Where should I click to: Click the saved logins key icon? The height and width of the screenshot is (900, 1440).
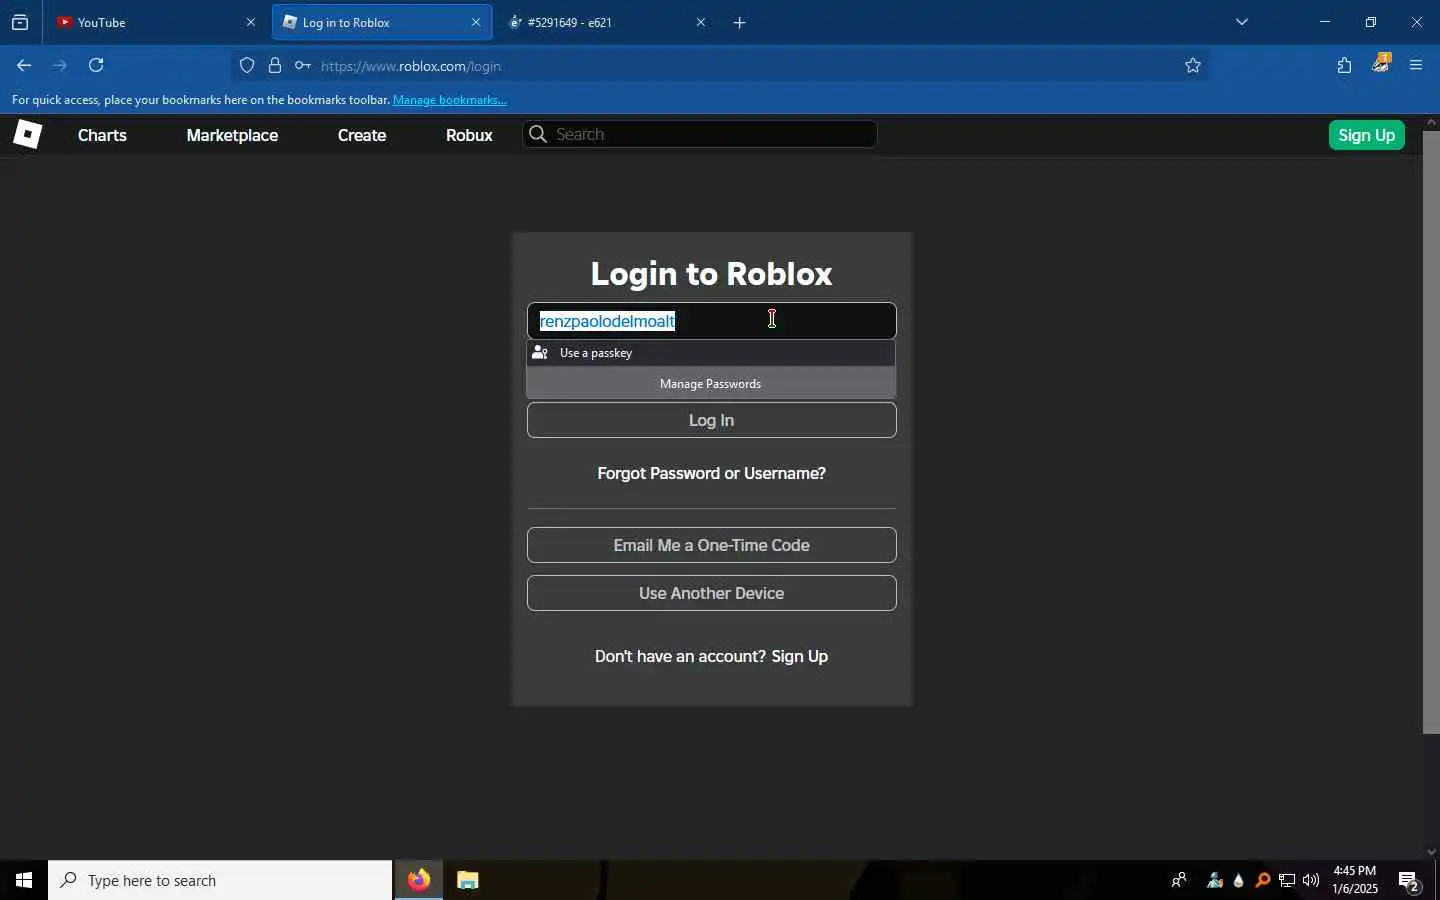303,66
